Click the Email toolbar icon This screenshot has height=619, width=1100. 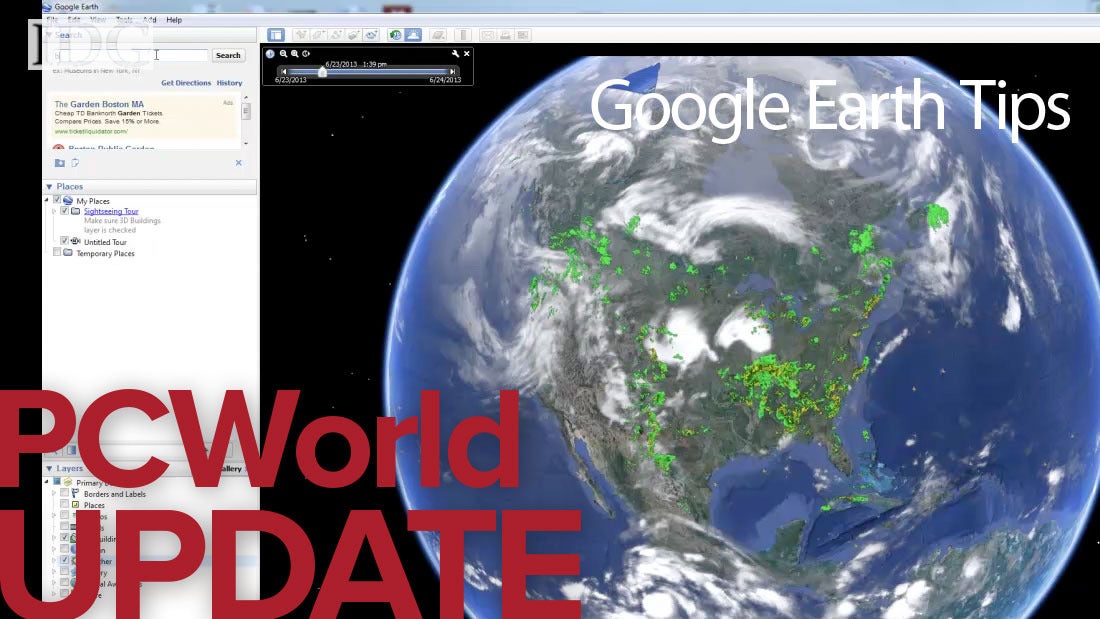click(488, 35)
